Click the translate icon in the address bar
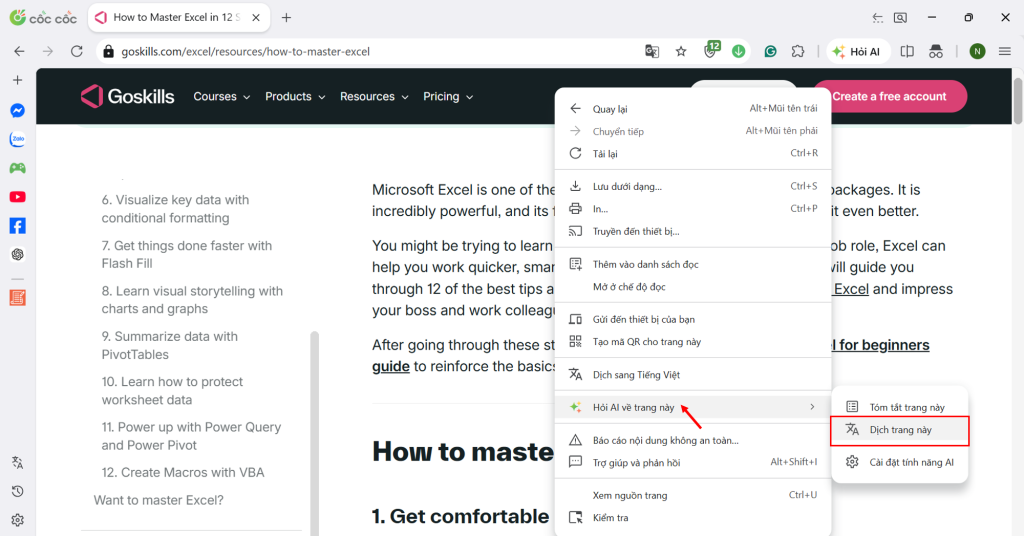The width and height of the screenshot is (1024, 536). coord(652,52)
